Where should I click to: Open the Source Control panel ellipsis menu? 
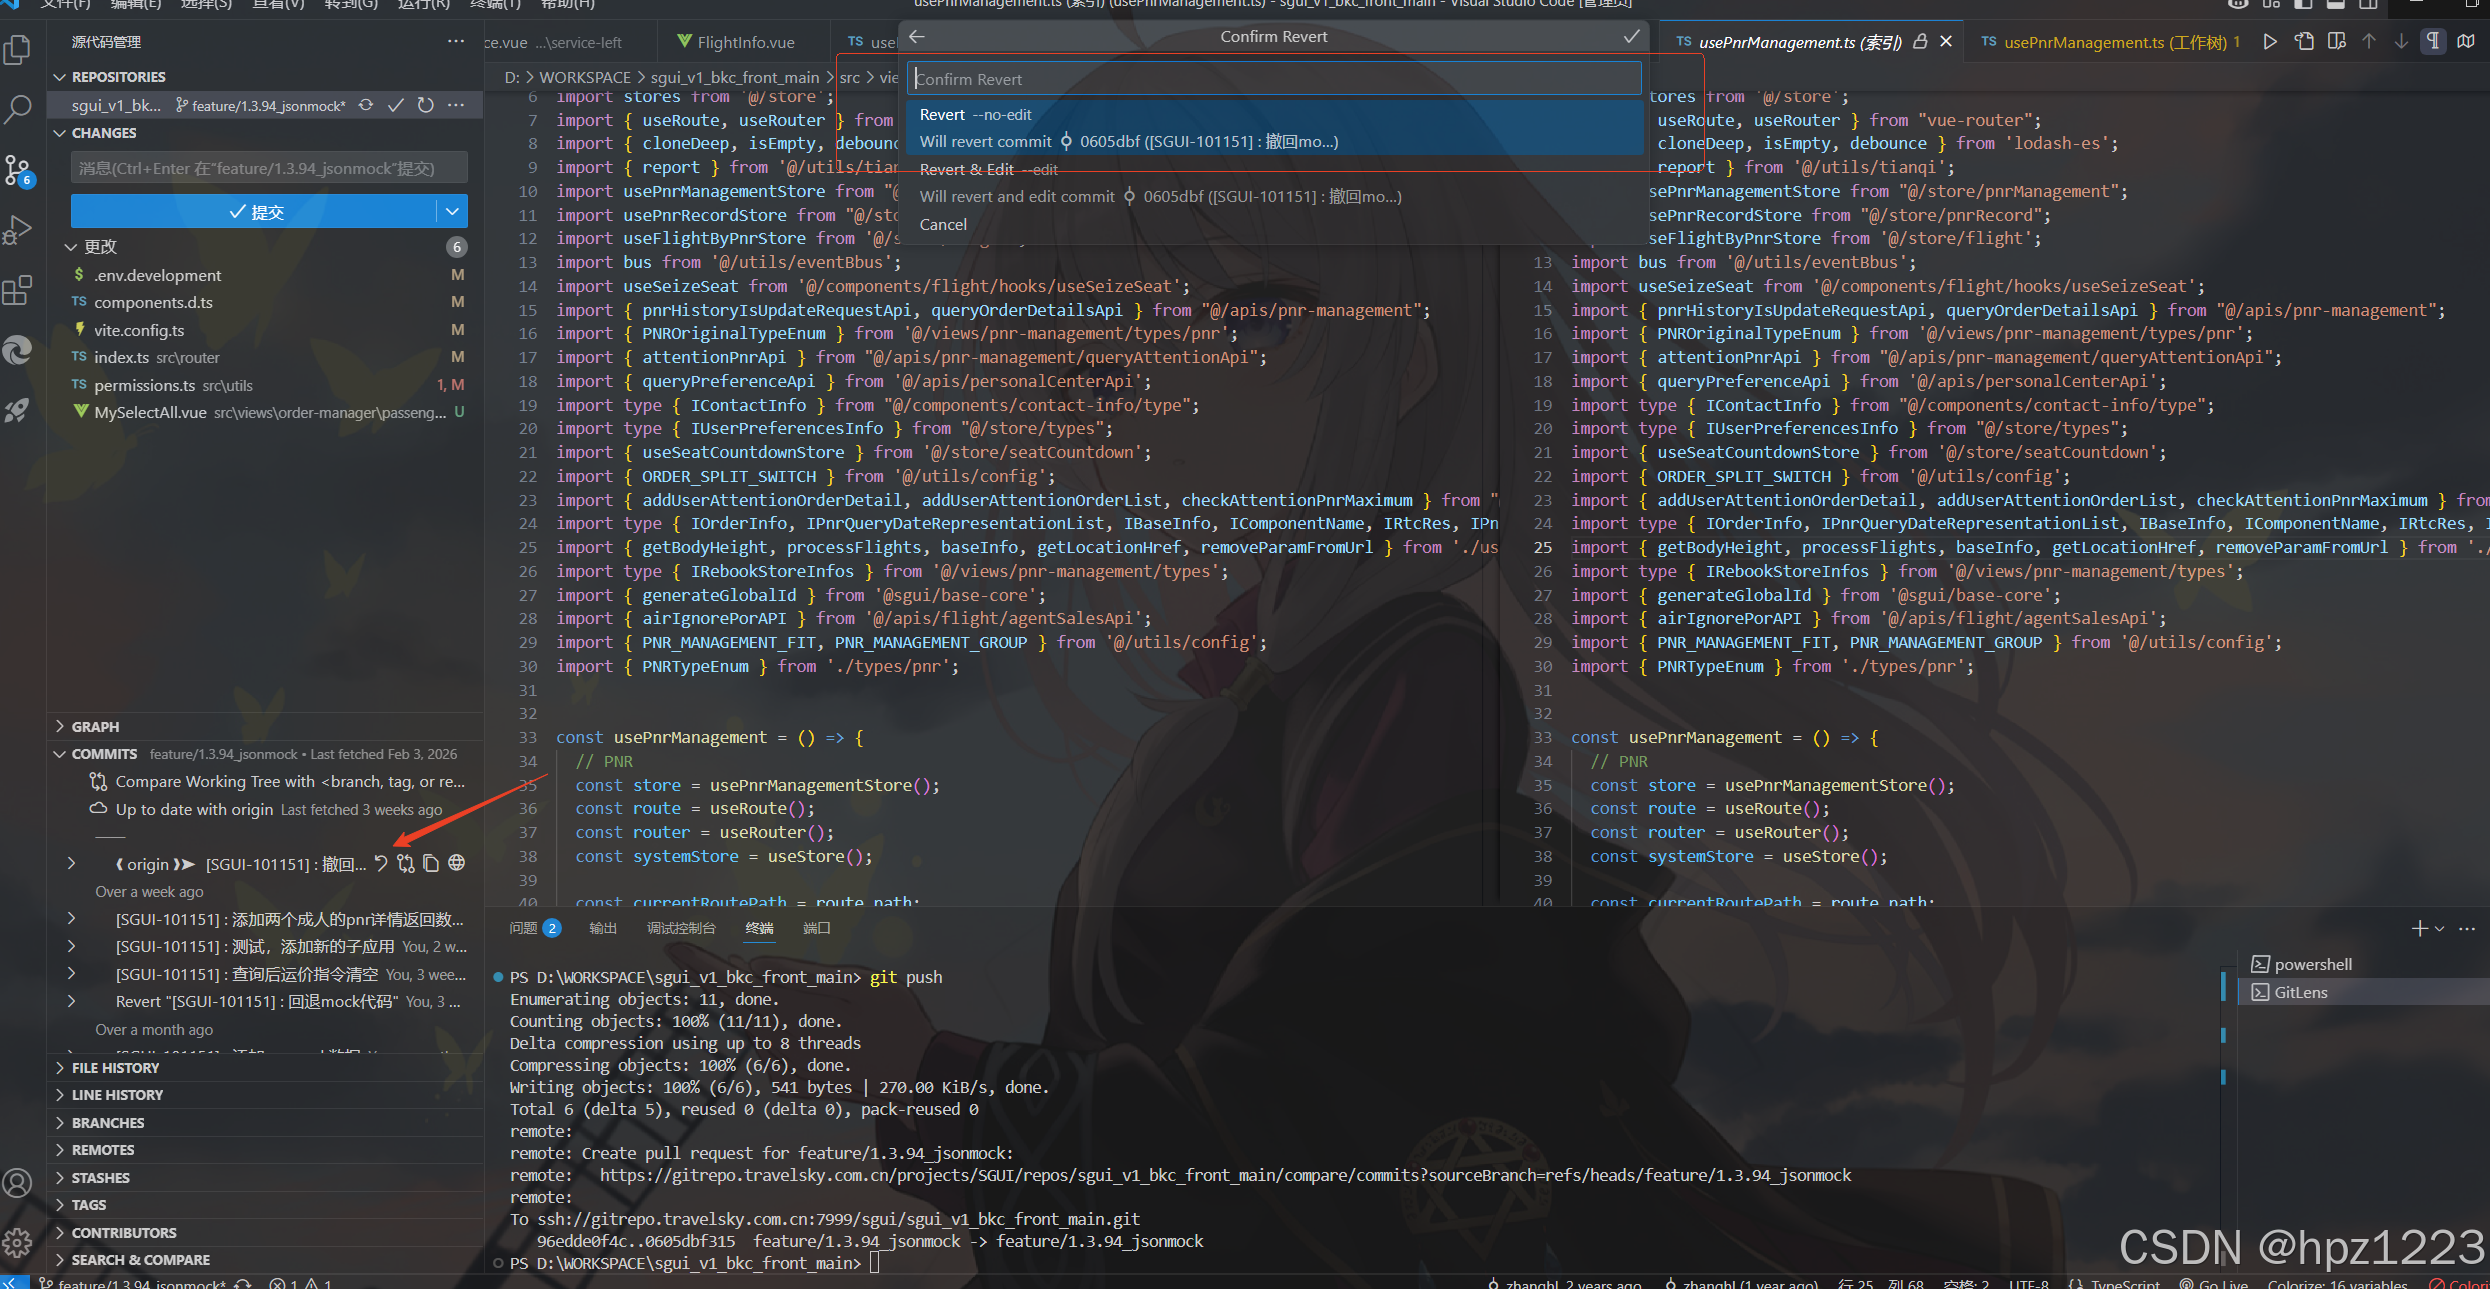[456, 41]
